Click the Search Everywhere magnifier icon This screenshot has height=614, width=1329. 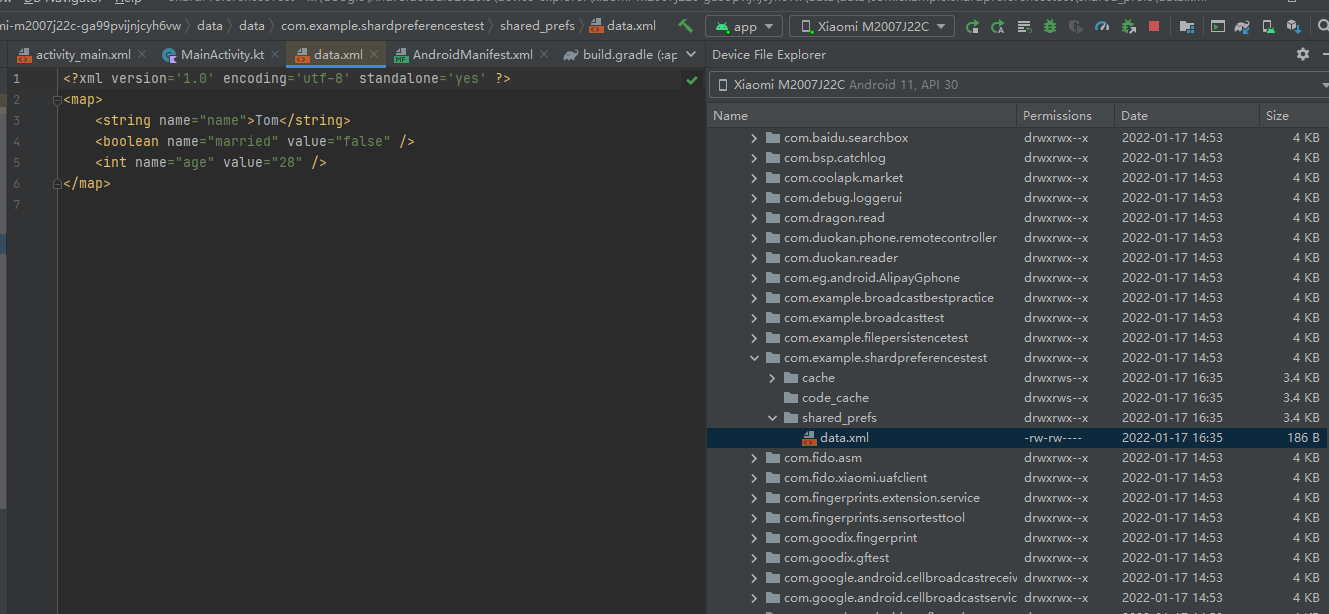[x=1322, y=27]
